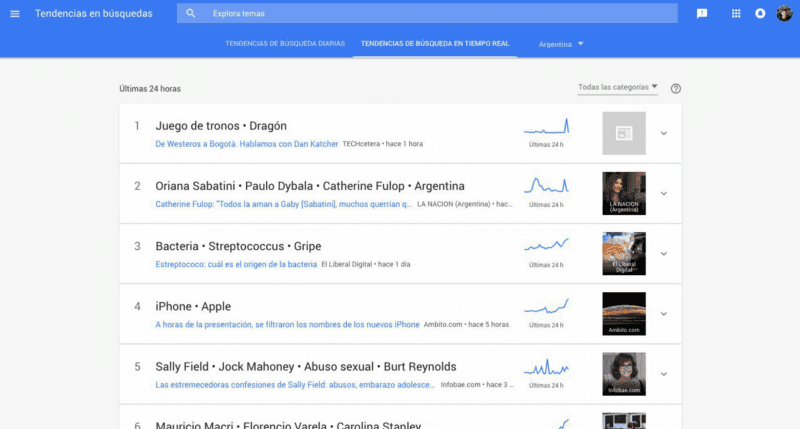Click the search magnifier icon
Image resolution: width=800 pixels, height=429 pixels.
pyautogui.click(x=191, y=13)
